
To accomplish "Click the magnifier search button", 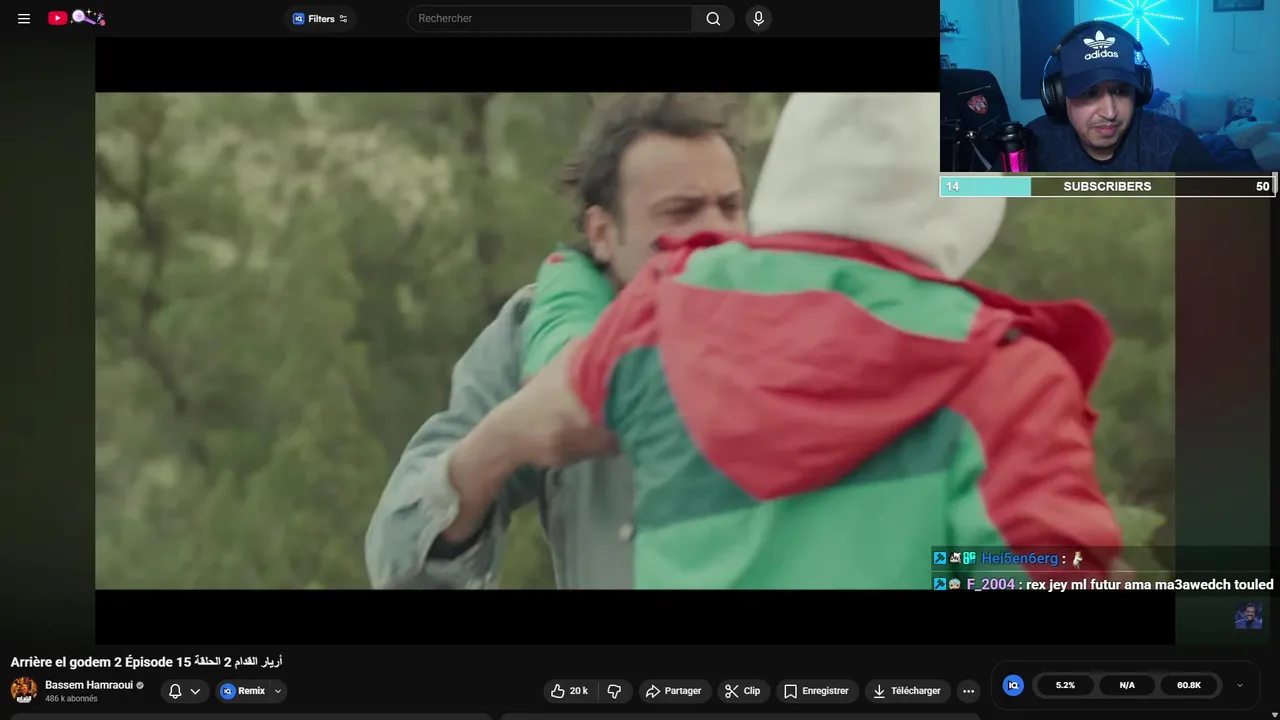I will point(713,18).
